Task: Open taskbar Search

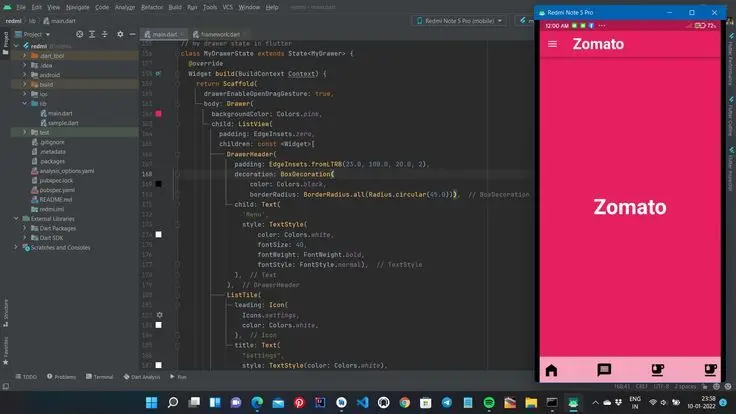Action: coord(173,402)
